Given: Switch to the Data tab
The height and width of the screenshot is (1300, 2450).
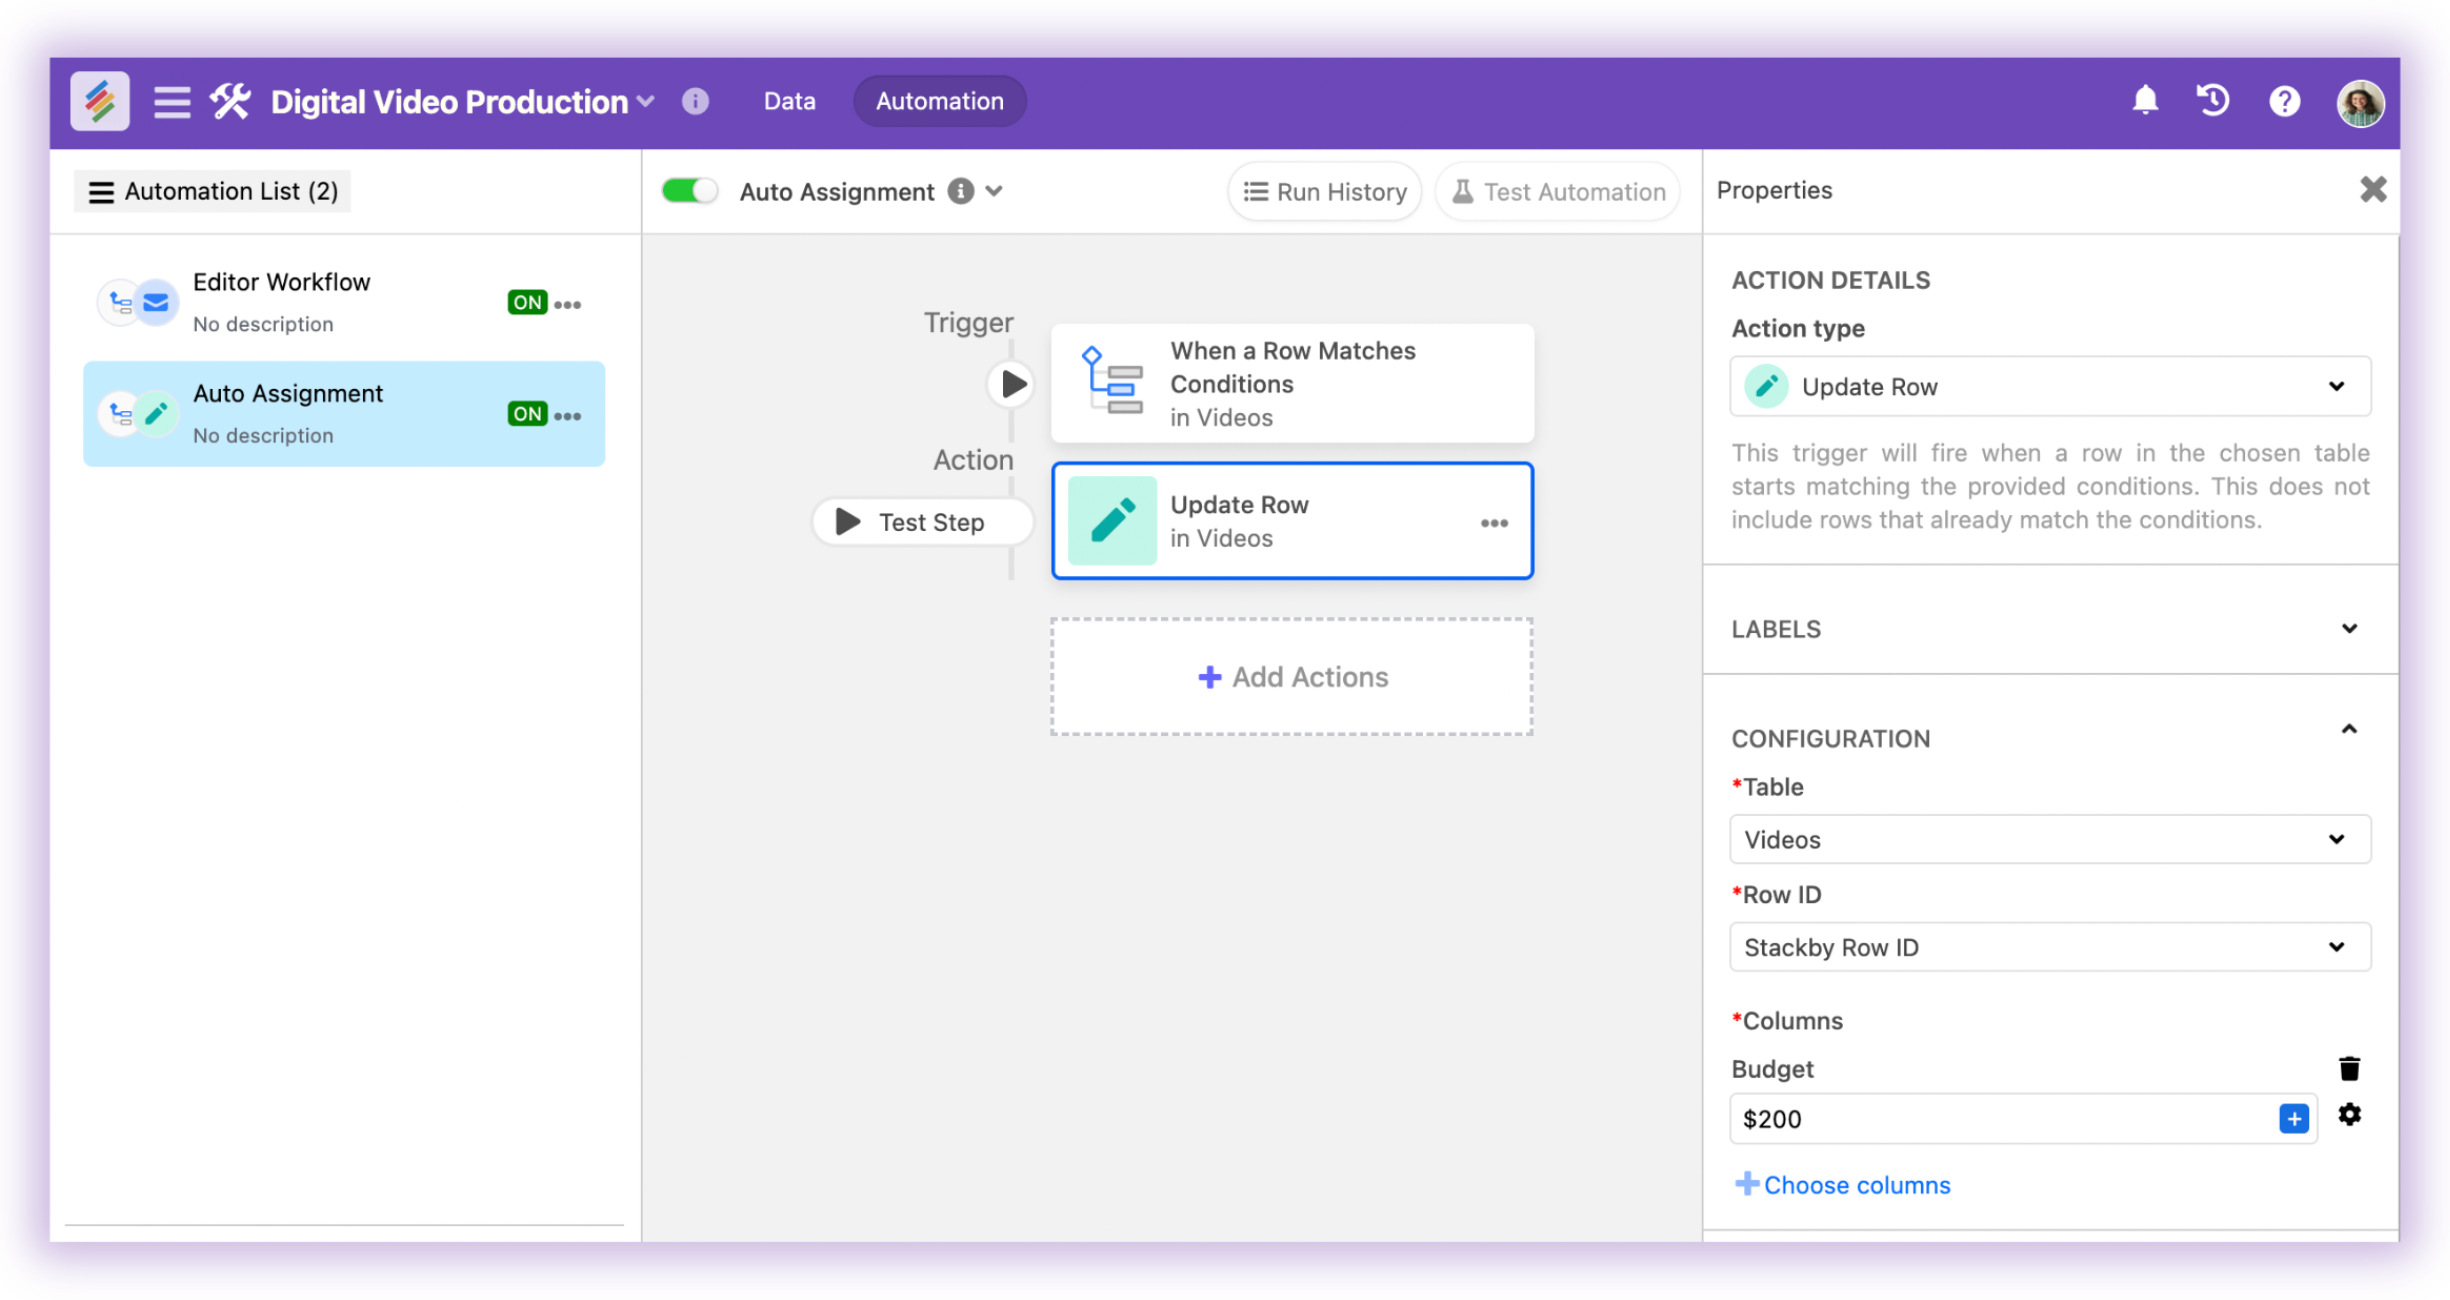Looking at the screenshot, I should click(x=789, y=101).
